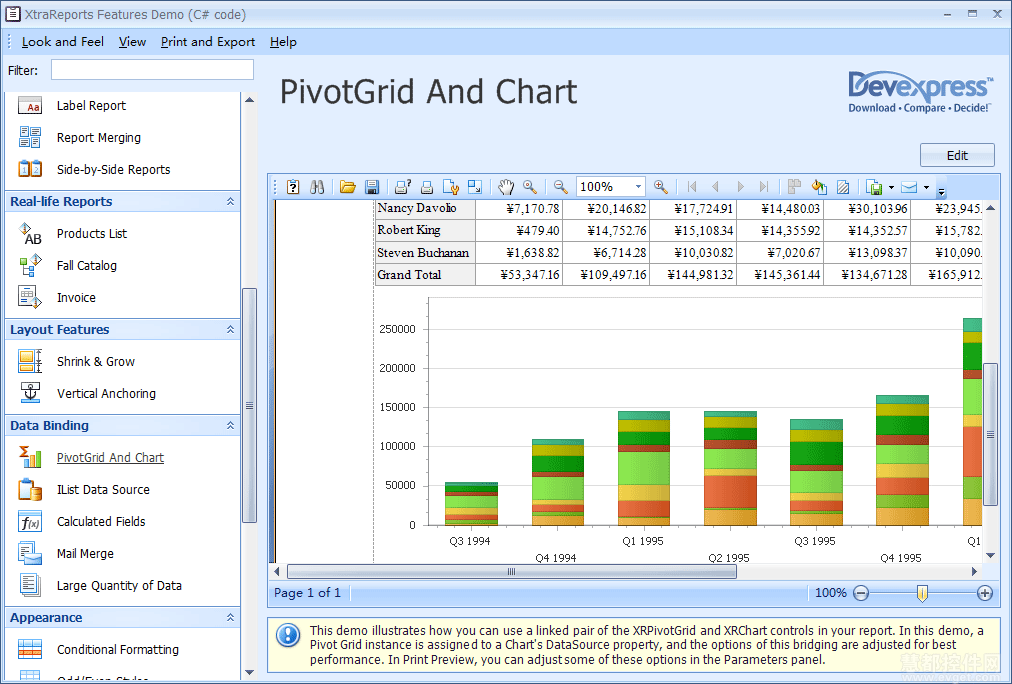The image size is (1012, 684).
Task: Select the Magnifier tool
Action: click(530, 187)
